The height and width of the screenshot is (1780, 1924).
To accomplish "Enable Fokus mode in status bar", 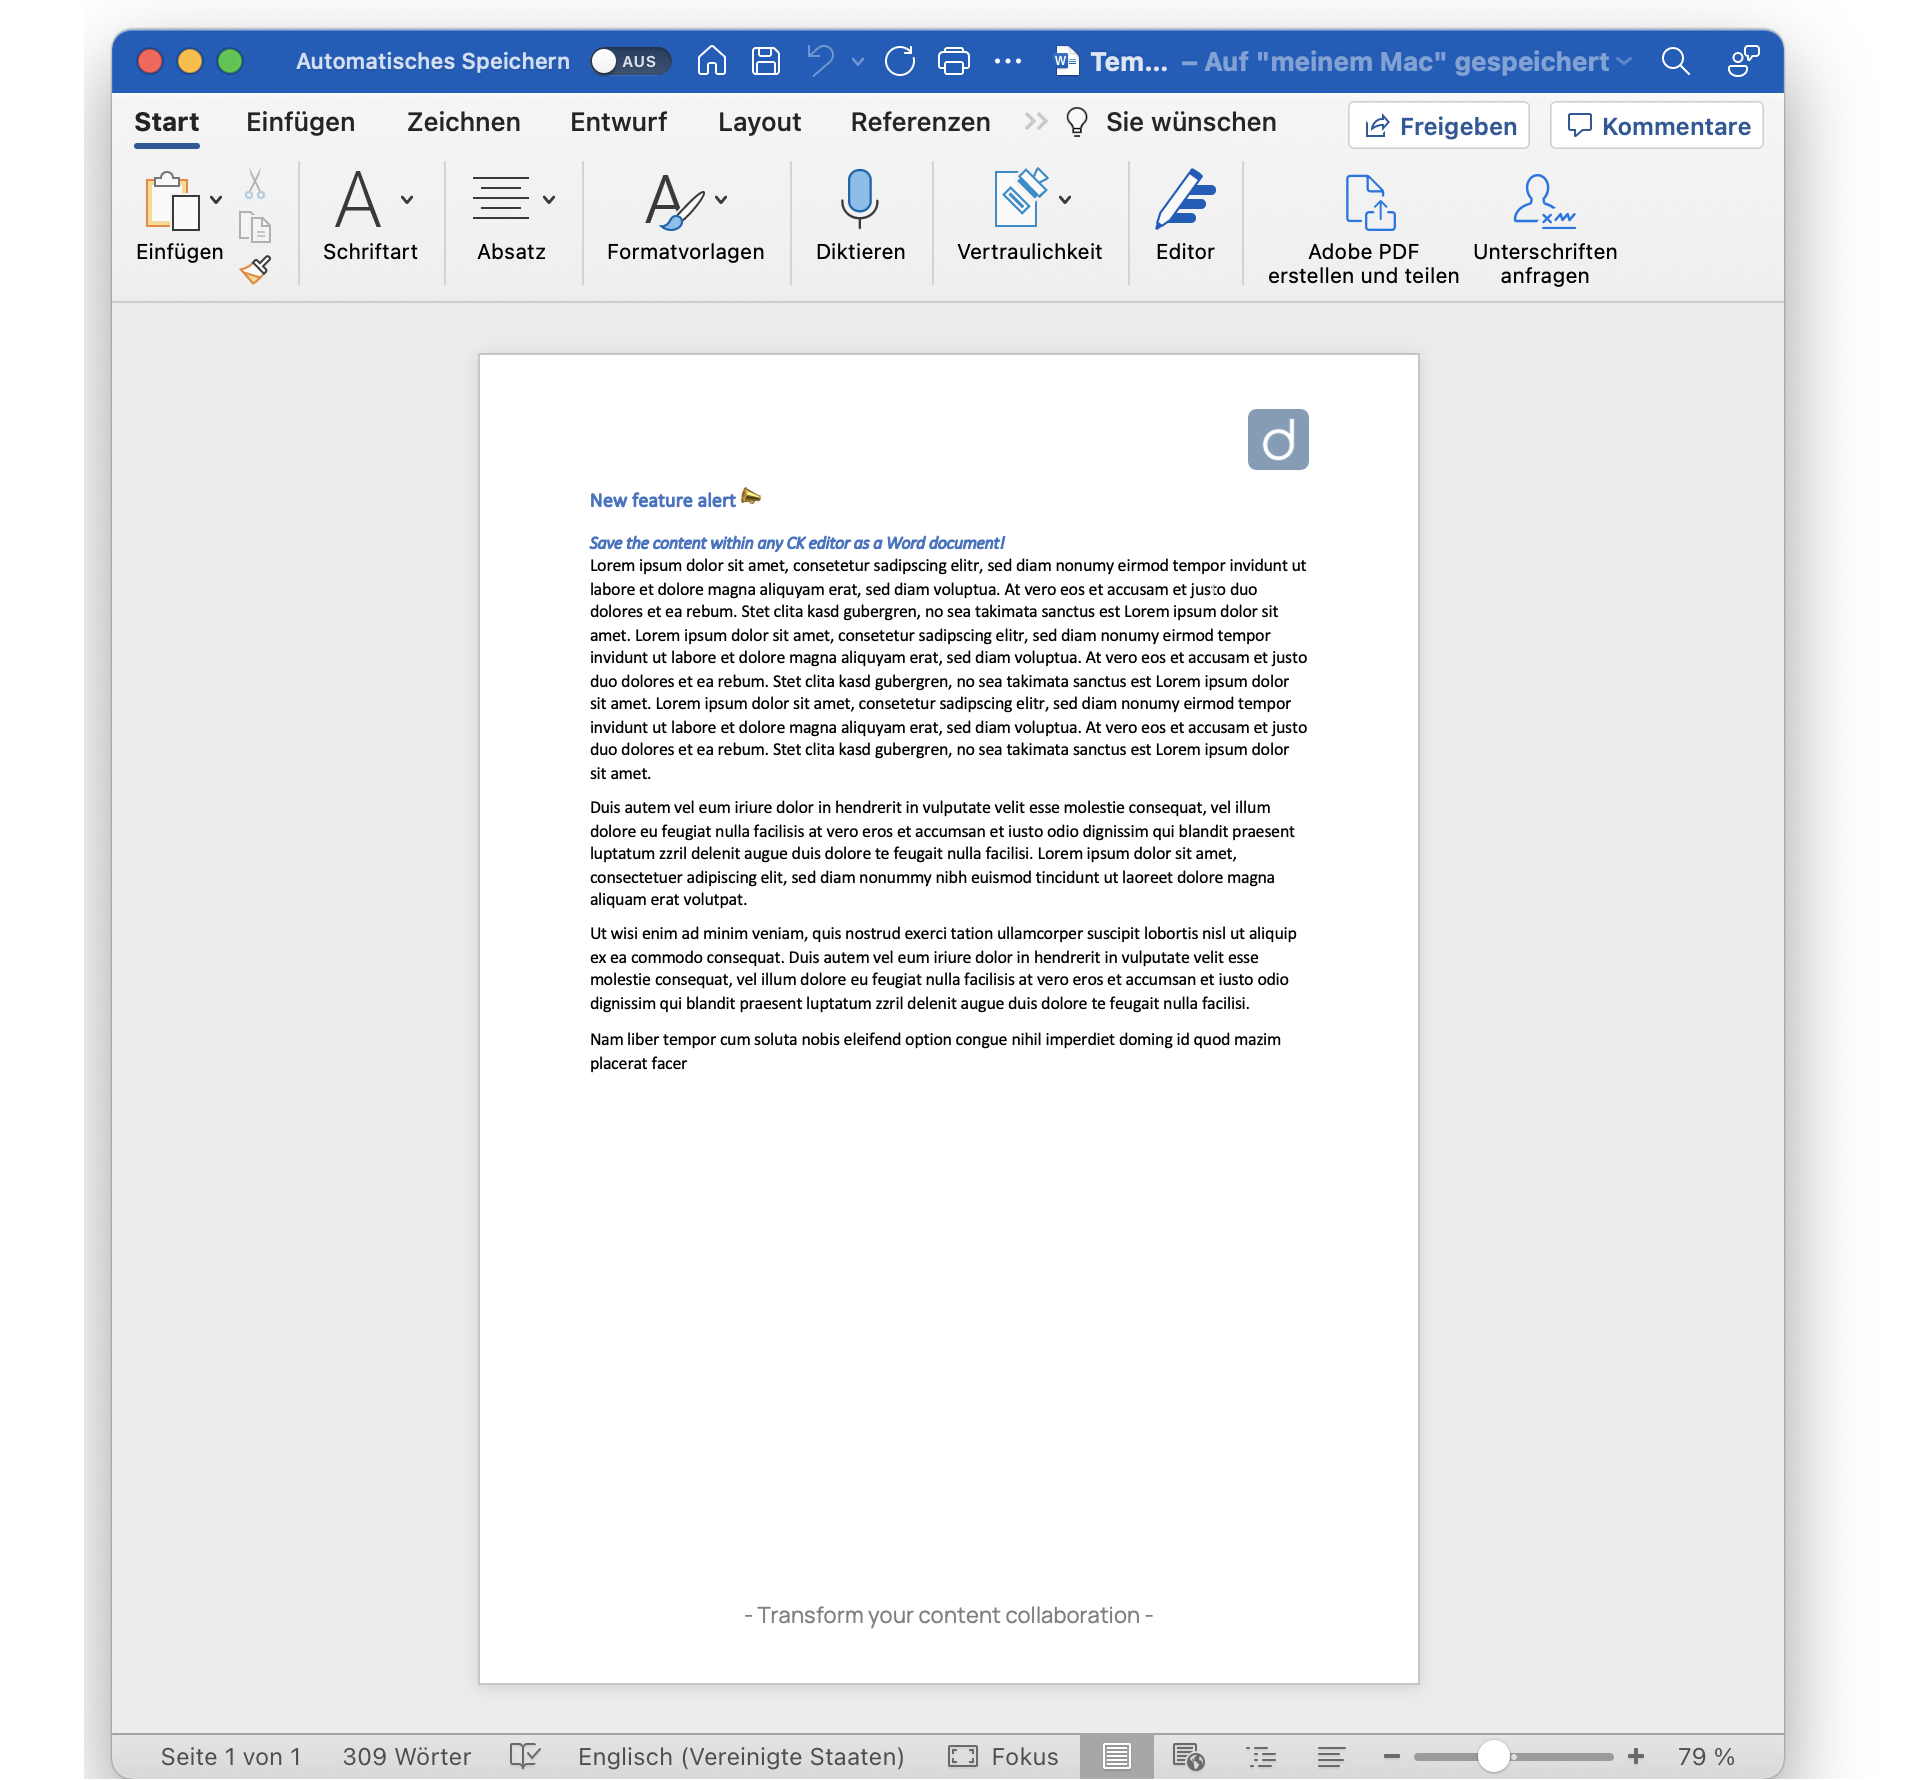I will pyautogui.click(x=1003, y=1756).
